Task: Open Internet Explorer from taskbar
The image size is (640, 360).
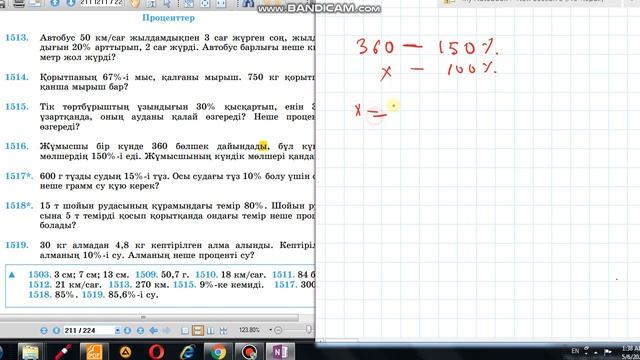Action: point(187,351)
